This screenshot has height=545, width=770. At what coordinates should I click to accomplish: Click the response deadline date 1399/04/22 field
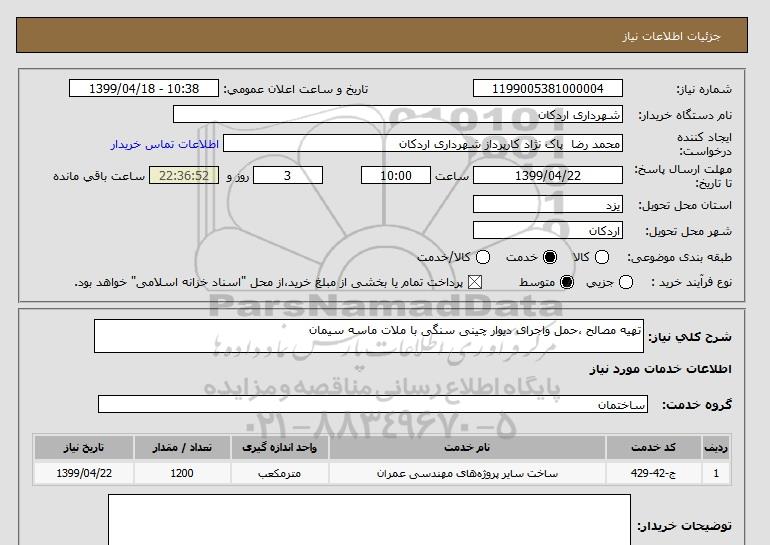[x=548, y=175]
